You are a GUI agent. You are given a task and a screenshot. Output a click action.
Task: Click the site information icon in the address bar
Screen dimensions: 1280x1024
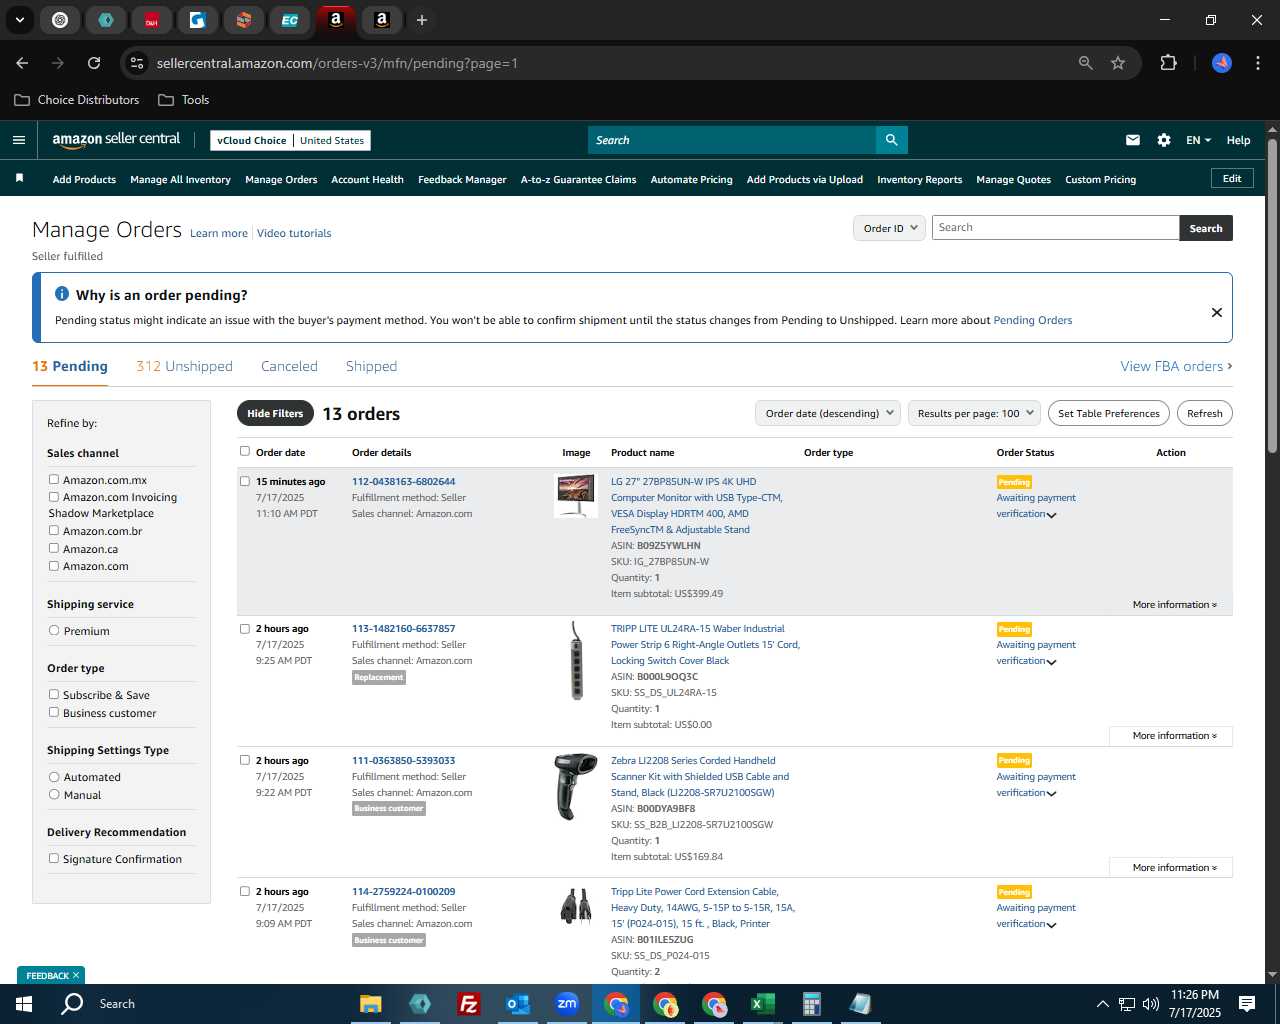click(x=137, y=63)
